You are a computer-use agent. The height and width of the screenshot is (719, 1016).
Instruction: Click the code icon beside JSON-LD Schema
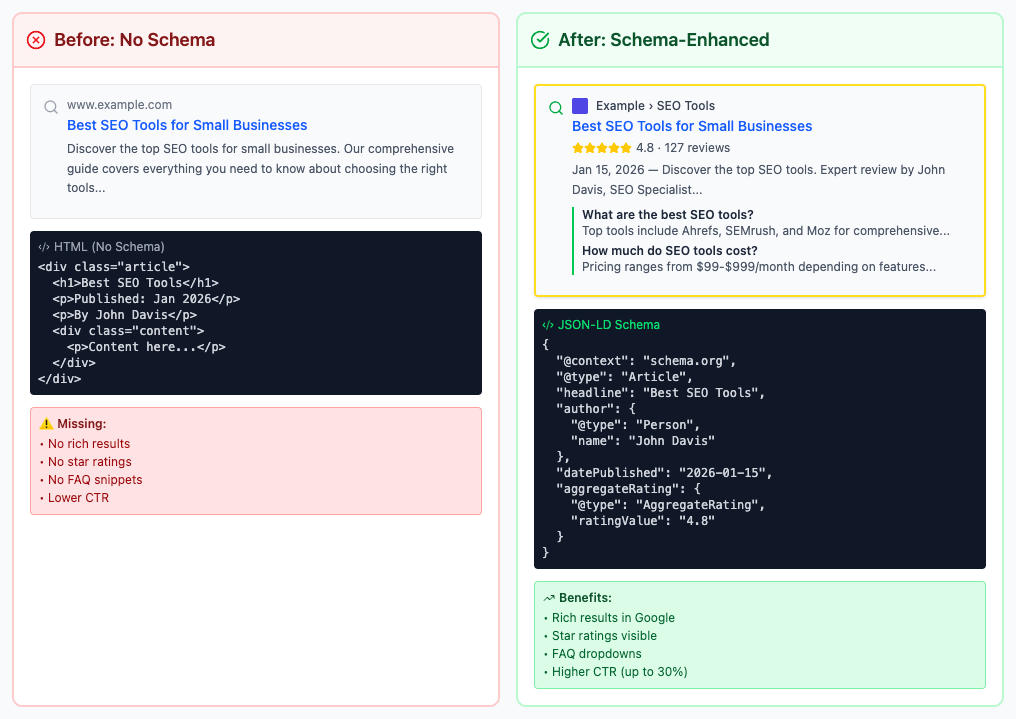548,325
